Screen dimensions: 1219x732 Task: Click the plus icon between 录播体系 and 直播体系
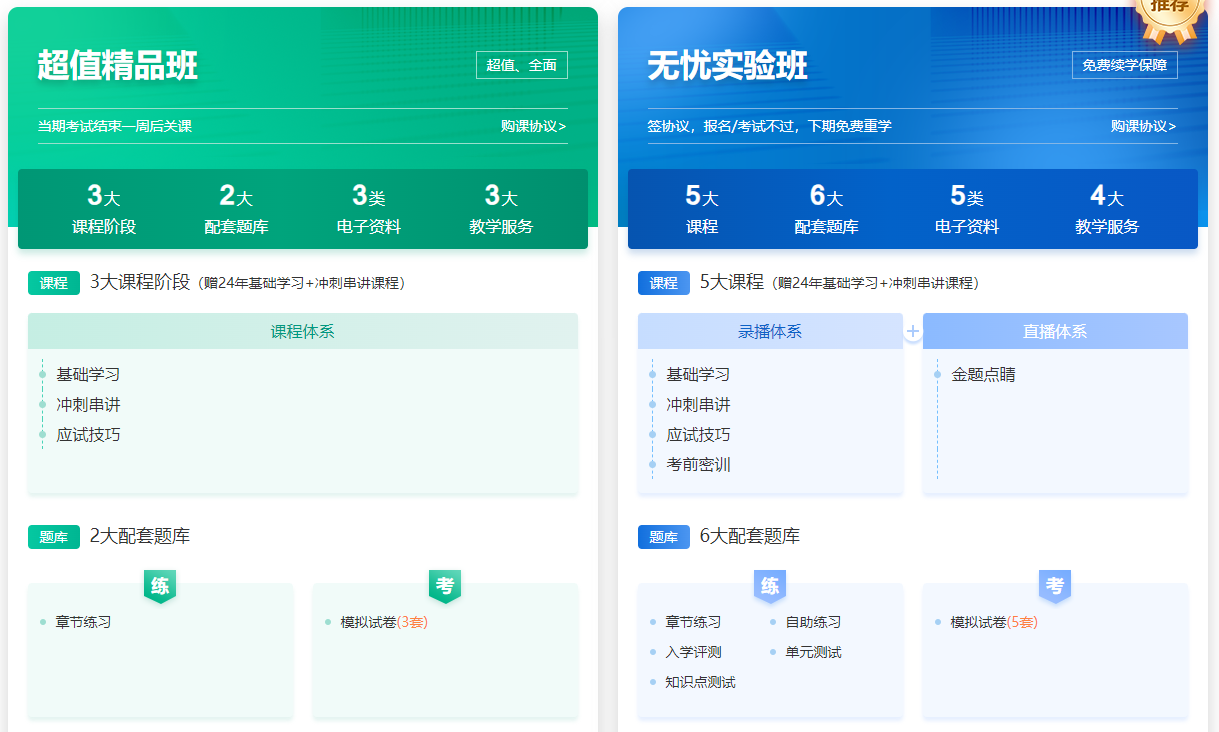coord(913,331)
